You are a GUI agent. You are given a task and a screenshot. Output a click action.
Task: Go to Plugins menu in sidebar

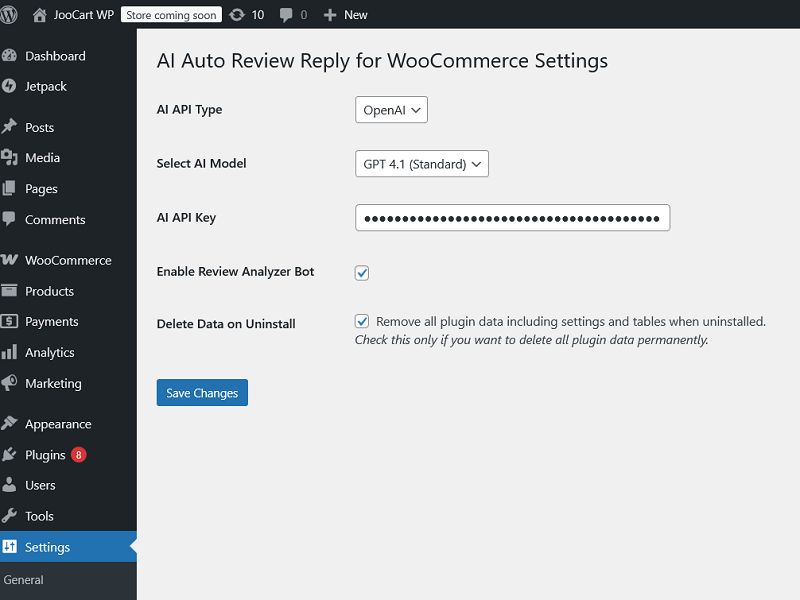[x=45, y=455]
